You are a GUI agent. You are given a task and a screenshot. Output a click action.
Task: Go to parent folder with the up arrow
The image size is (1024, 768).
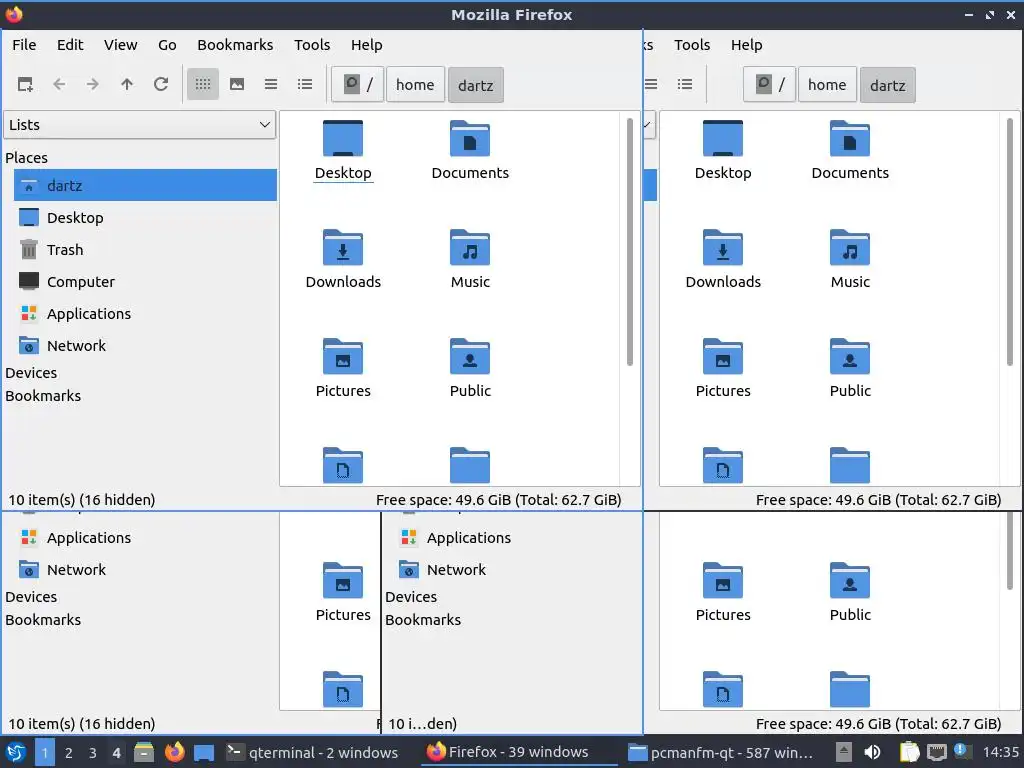127,84
